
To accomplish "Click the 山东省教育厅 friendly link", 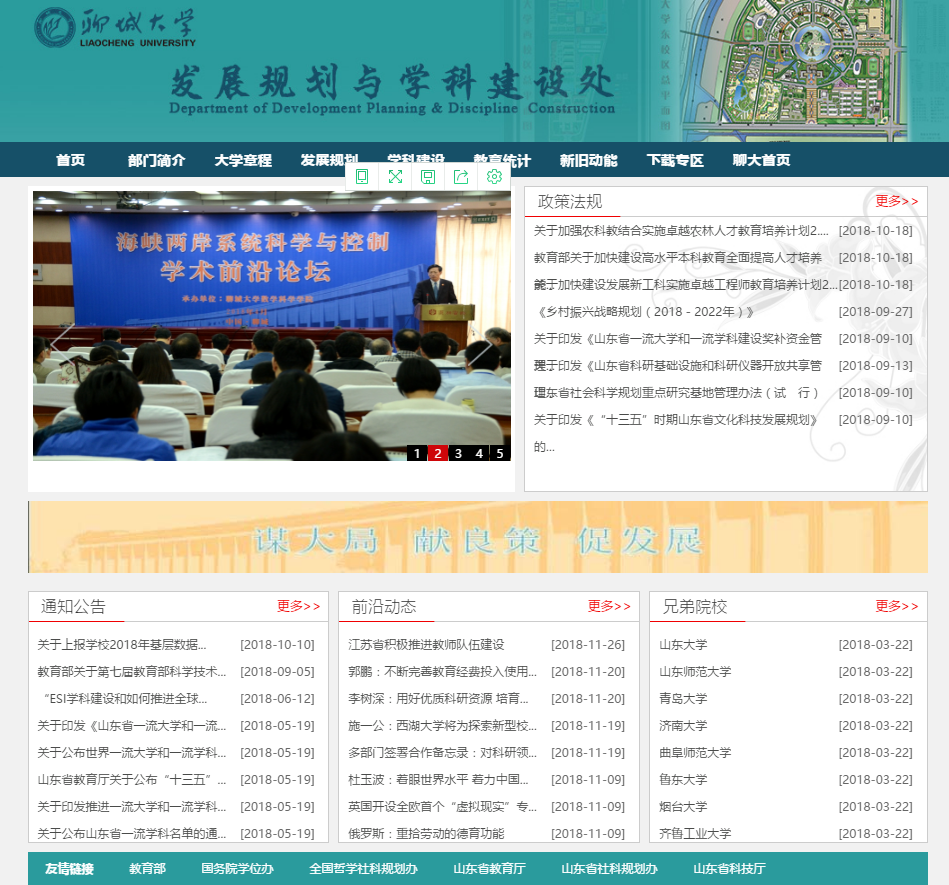I will click(x=489, y=869).
